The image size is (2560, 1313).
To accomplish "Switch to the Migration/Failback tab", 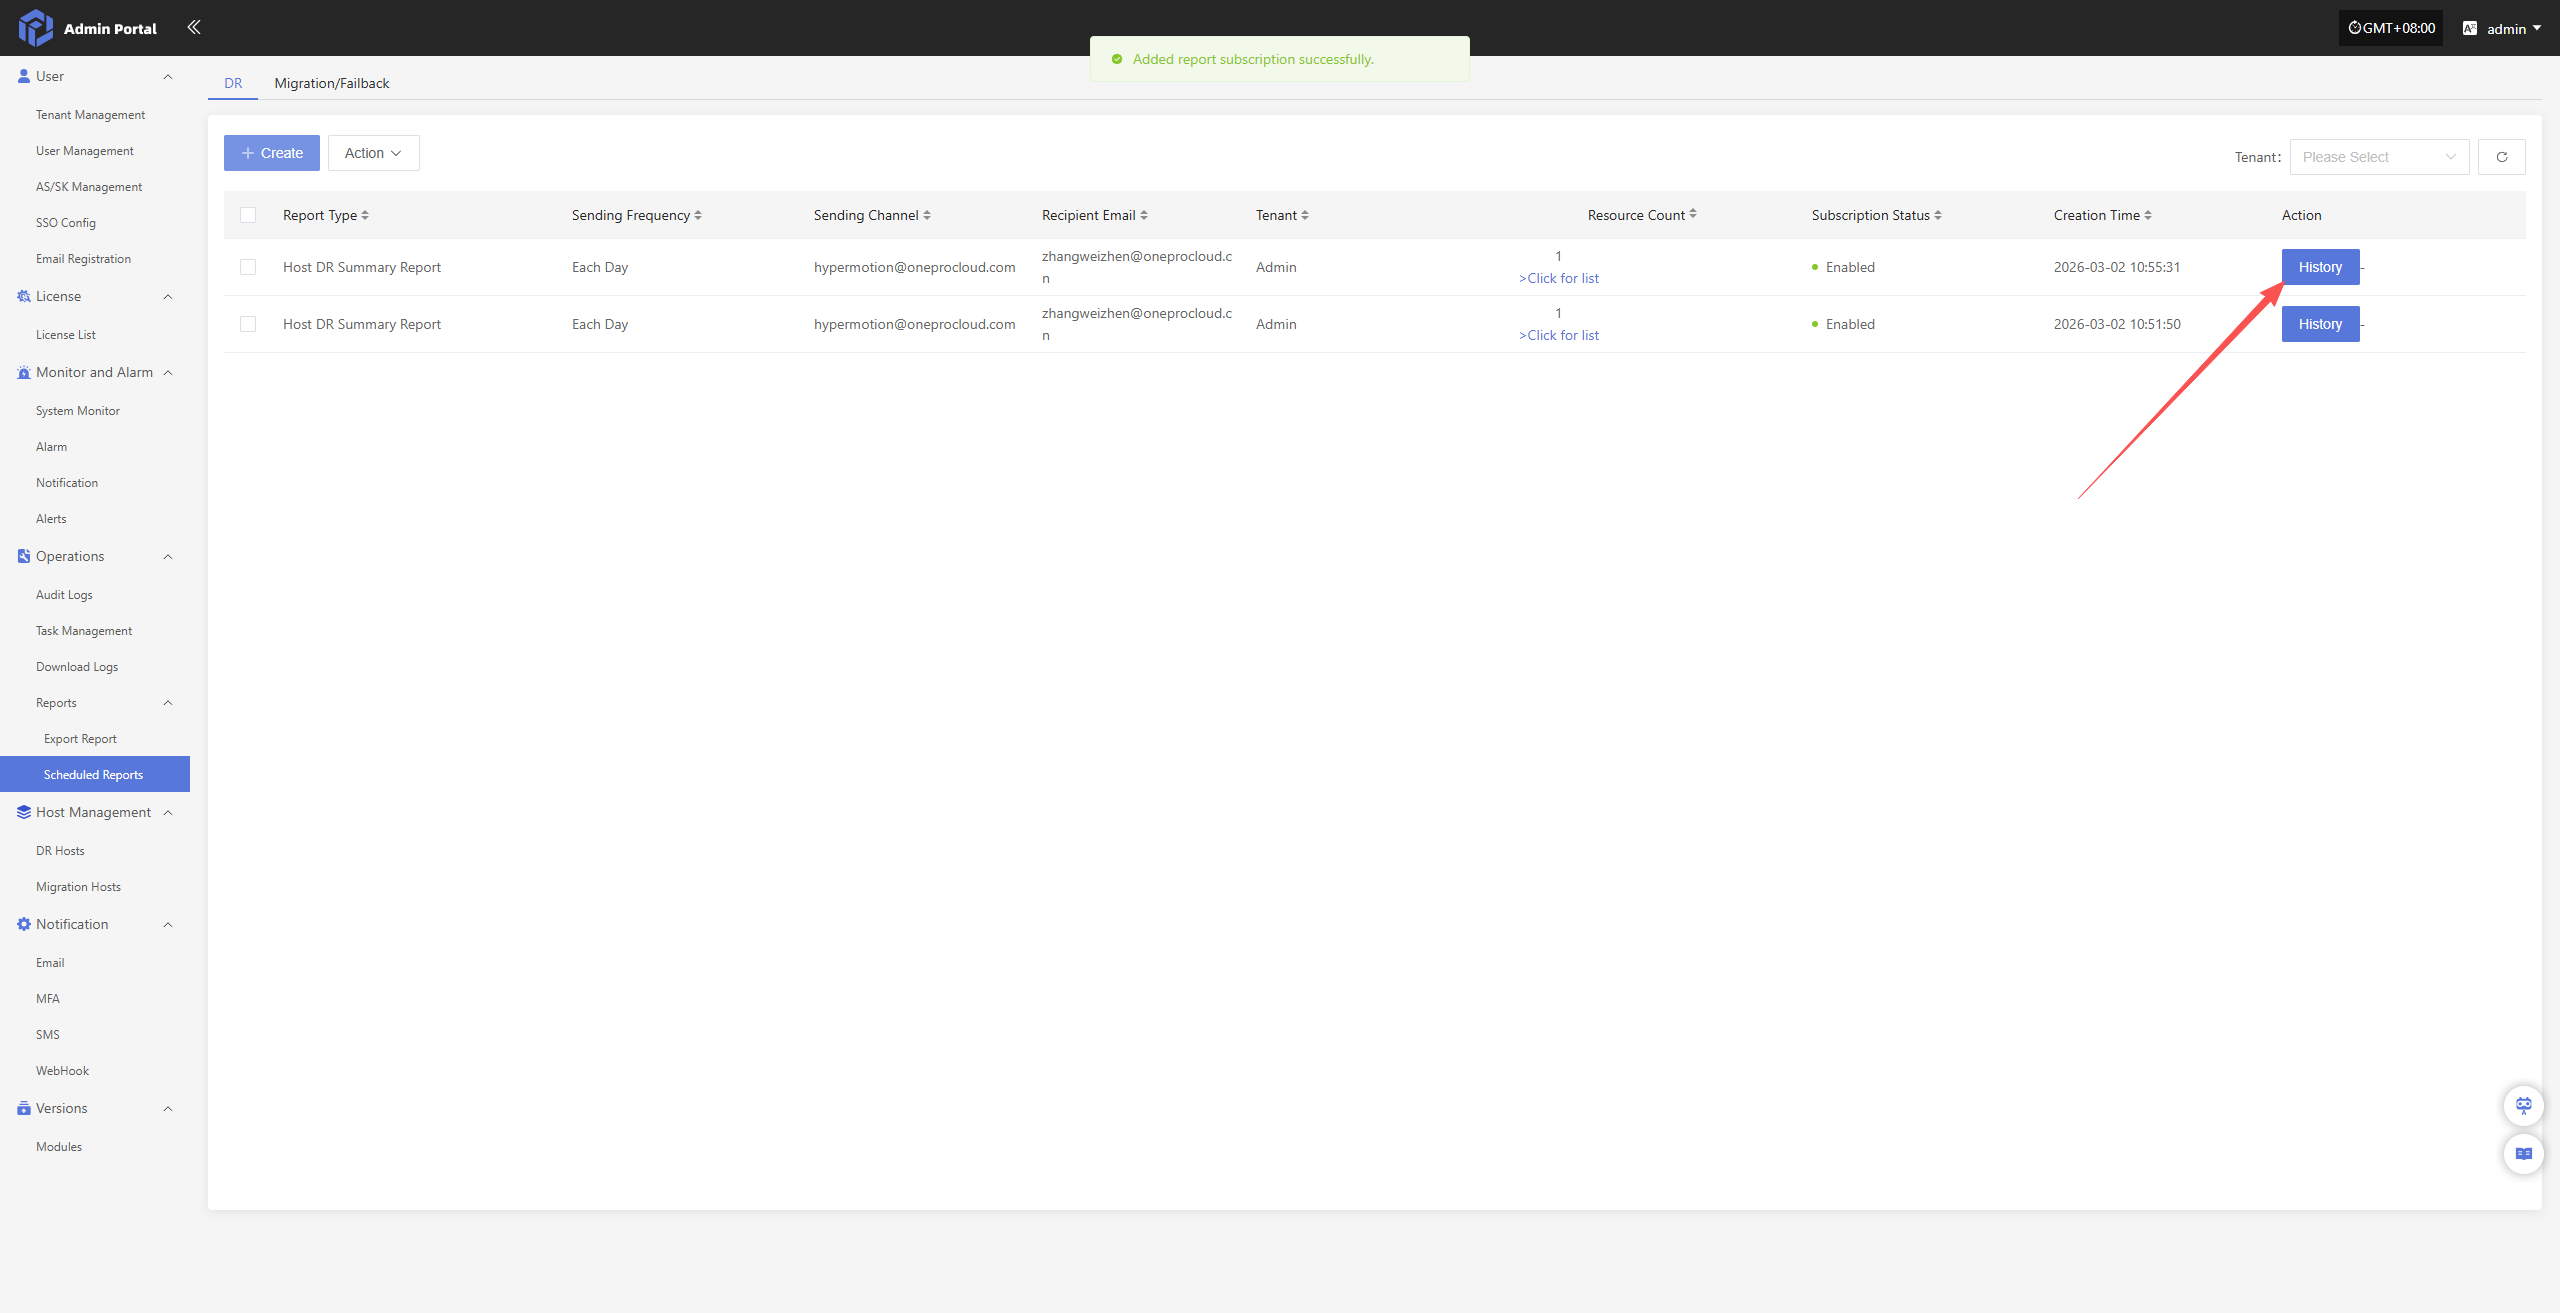I will (331, 83).
